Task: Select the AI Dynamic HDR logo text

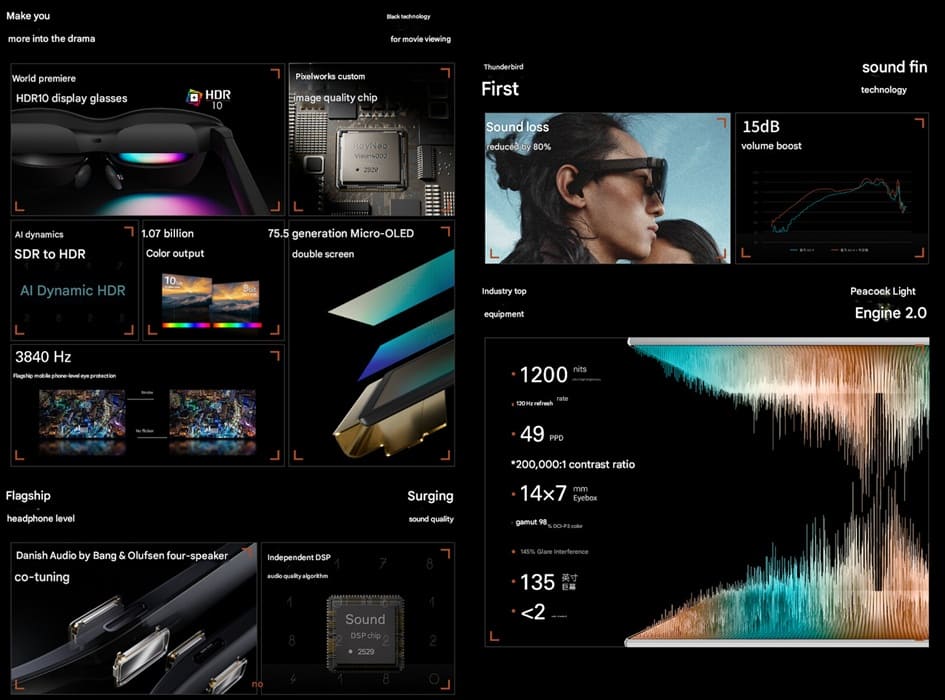Action: click(73, 291)
